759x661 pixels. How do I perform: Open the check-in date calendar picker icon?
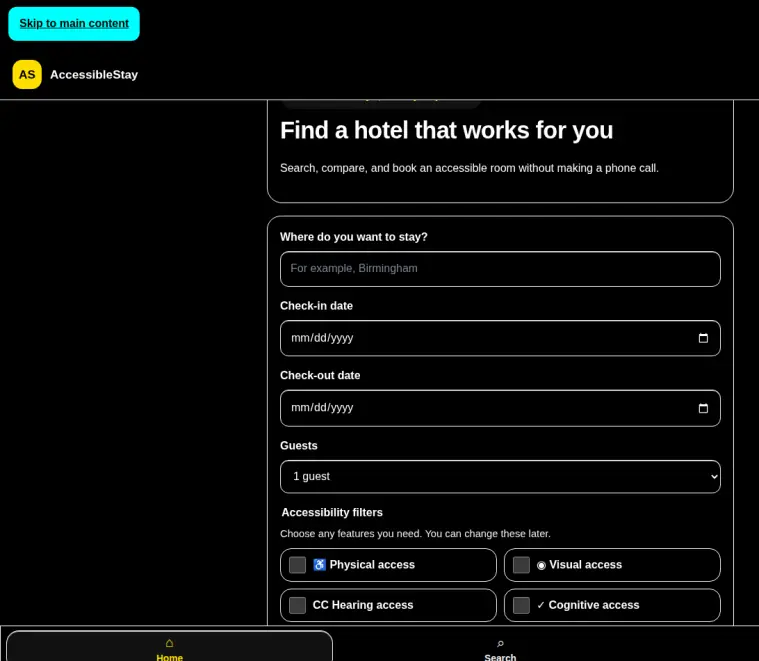coord(703,338)
